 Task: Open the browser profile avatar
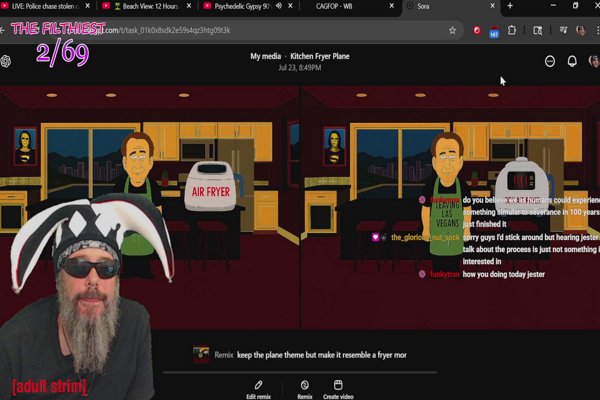pos(580,31)
